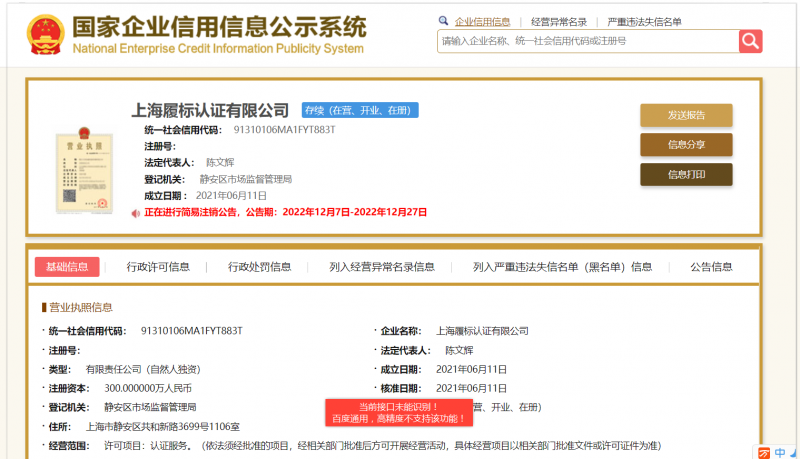Click the 经营范围 description text
The width and height of the screenshot is (800, 459).
point(382,446)
